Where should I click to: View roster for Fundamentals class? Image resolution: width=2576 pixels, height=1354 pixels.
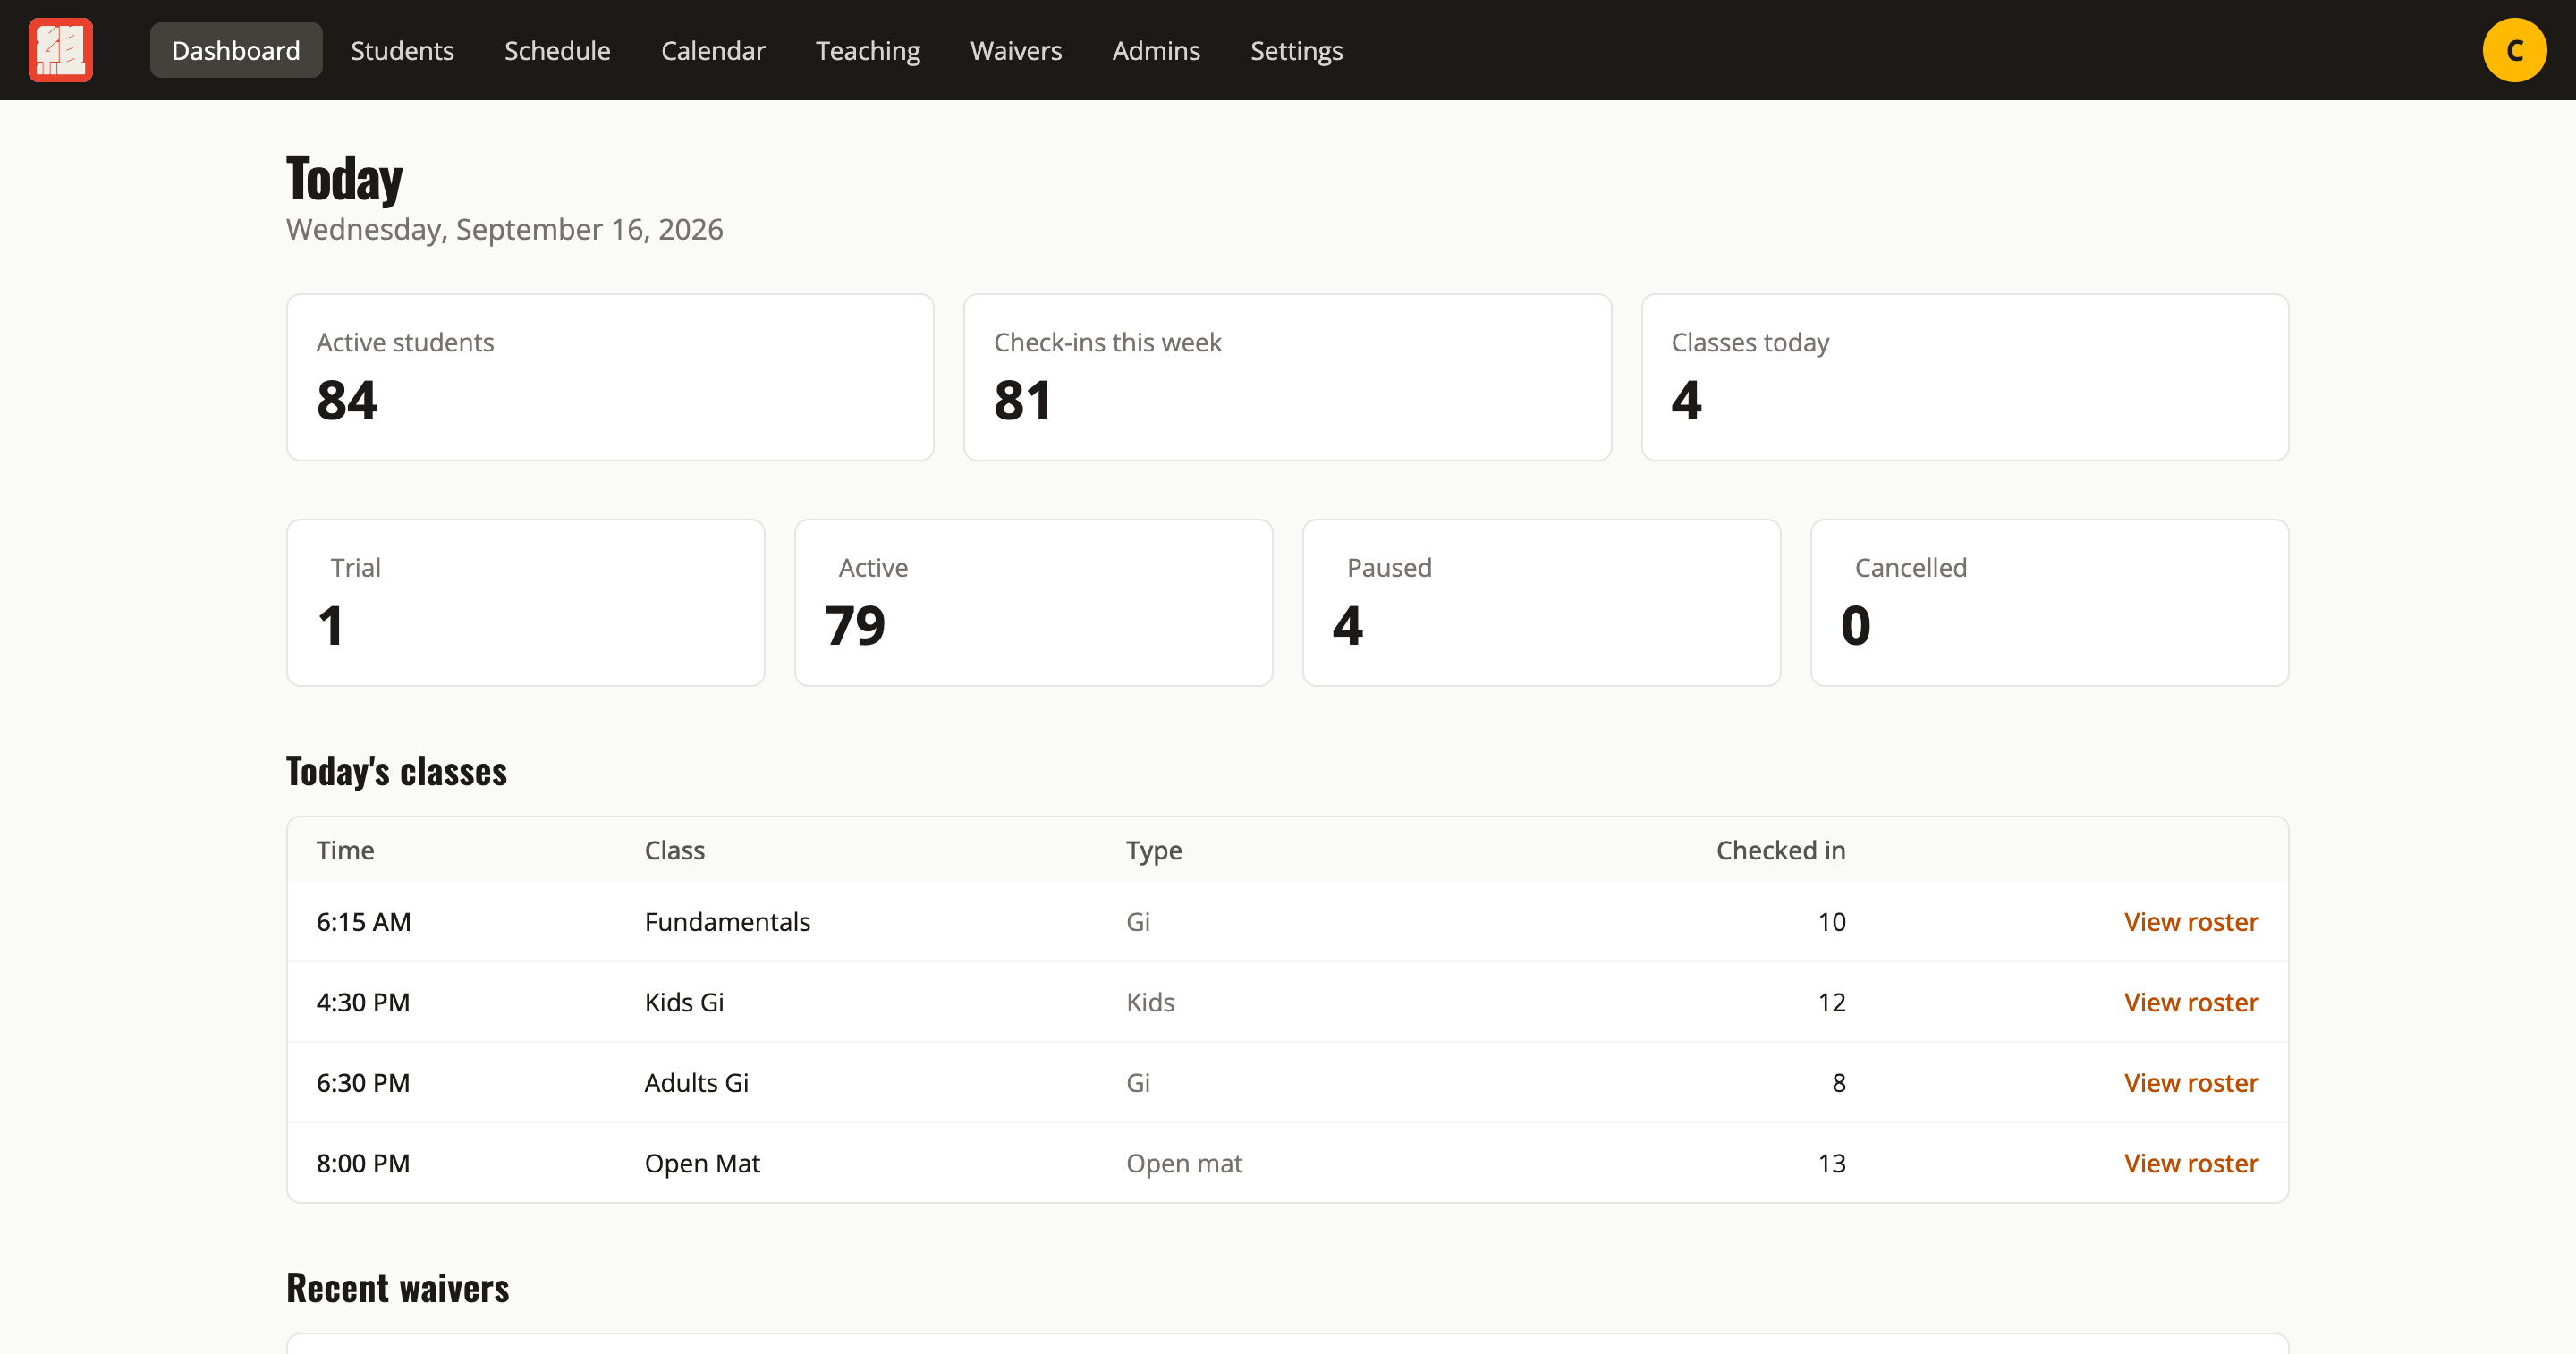[x=2191, y=921]
